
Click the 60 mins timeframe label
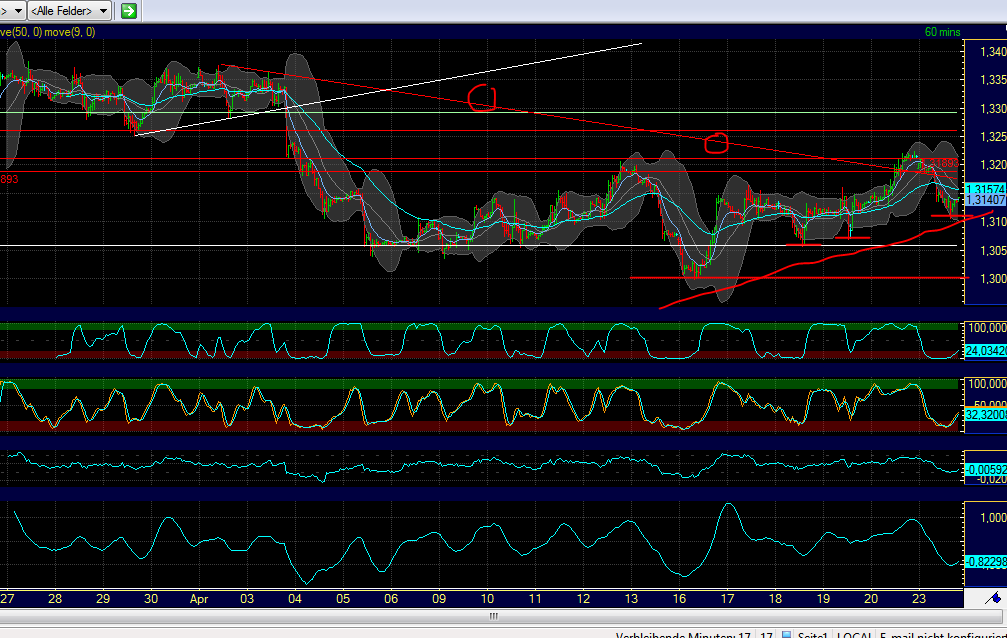[942, 31]
